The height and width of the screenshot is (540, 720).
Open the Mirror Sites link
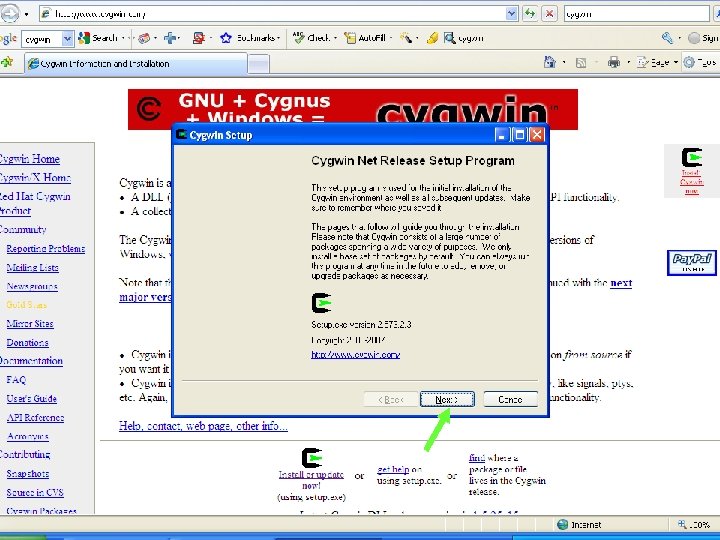coord(30,323)
